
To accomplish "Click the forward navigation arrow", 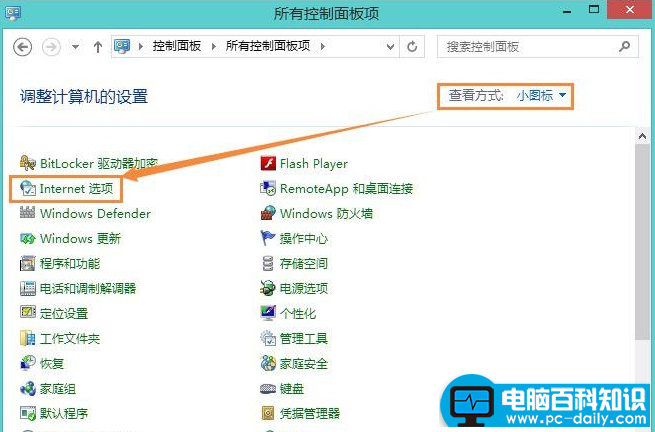I will coord(51,47).
